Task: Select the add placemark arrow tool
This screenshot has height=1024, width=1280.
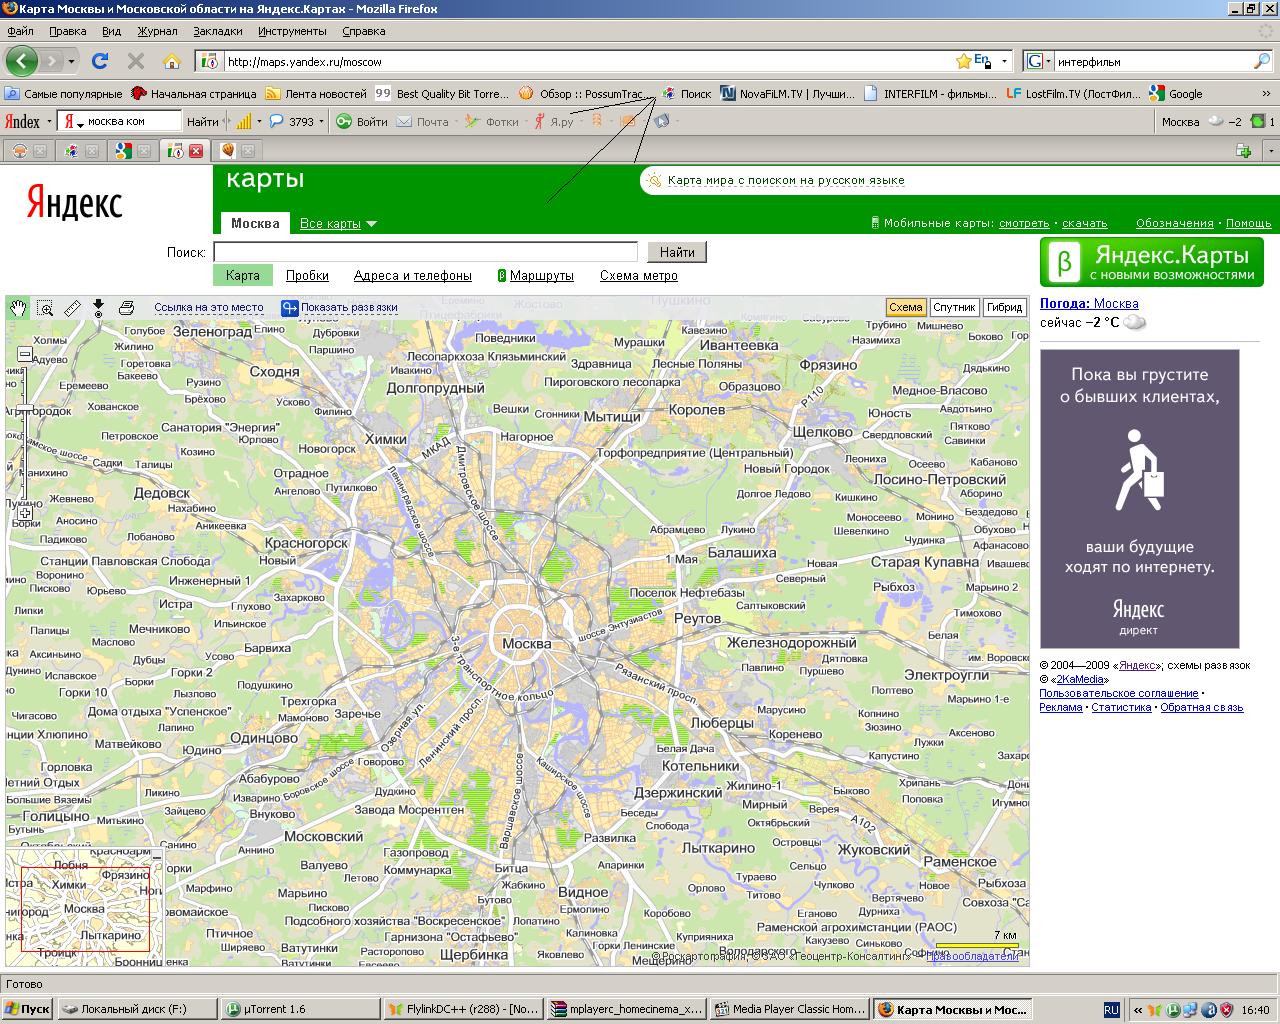Action: (98, 308)
